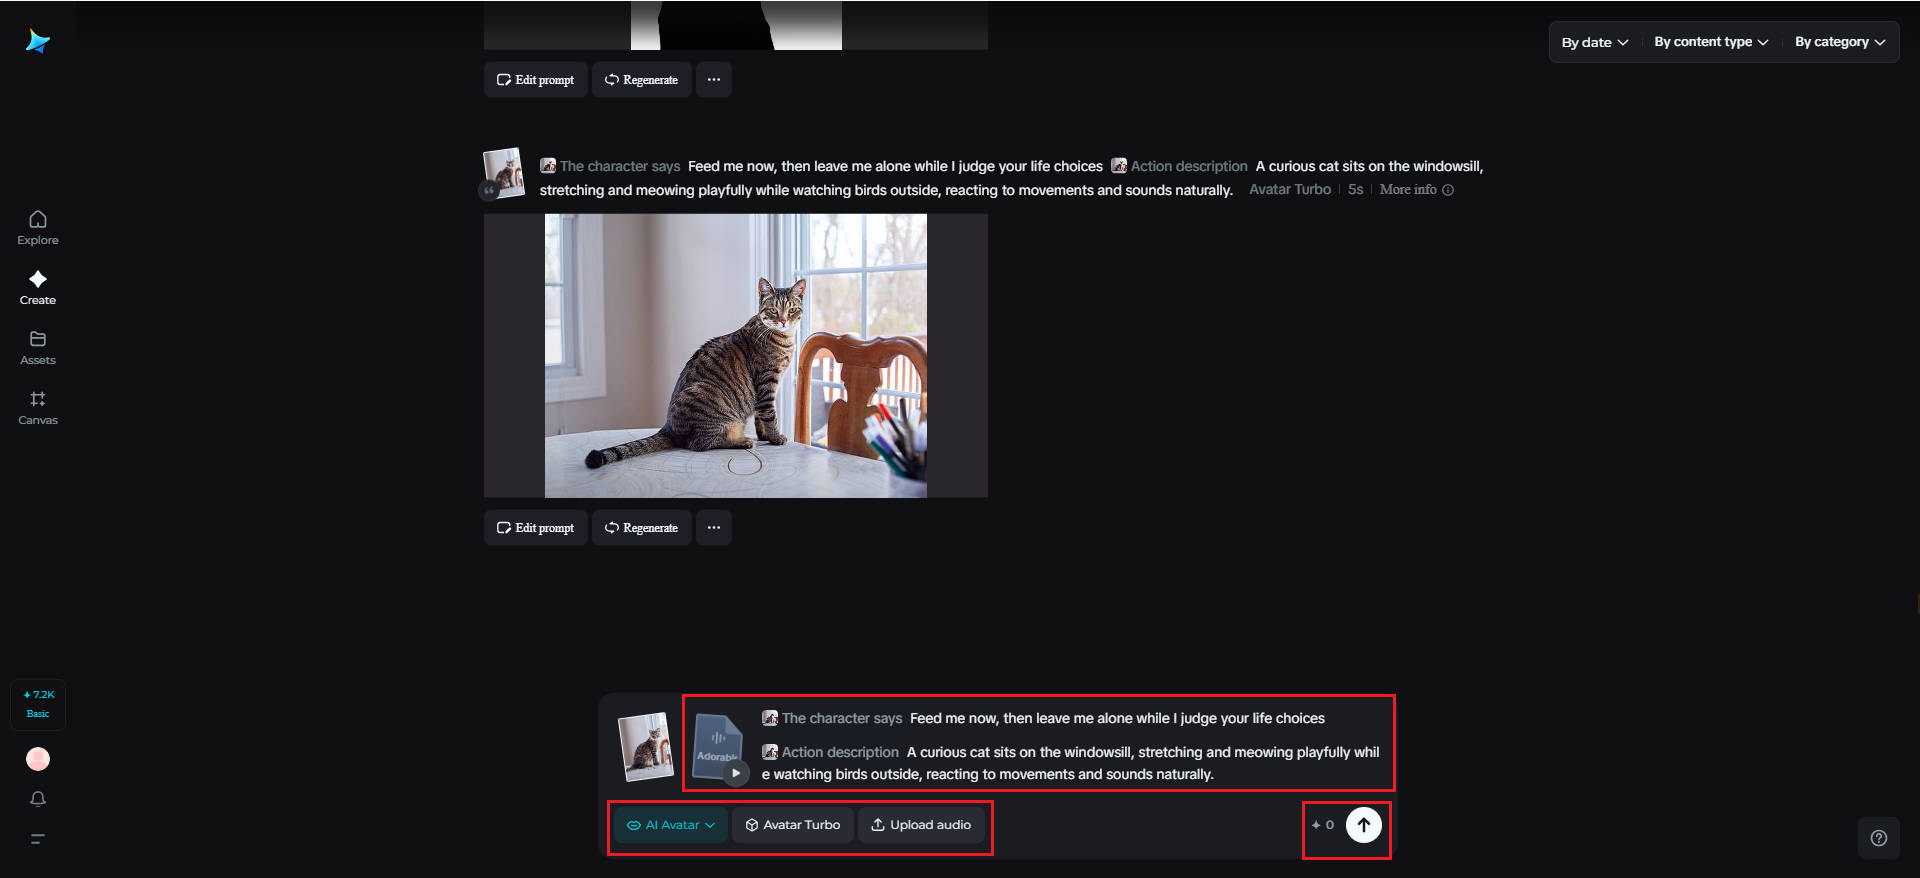Click the blue bird logo in the sidebar
The image size is (1920, 878).
38,41
